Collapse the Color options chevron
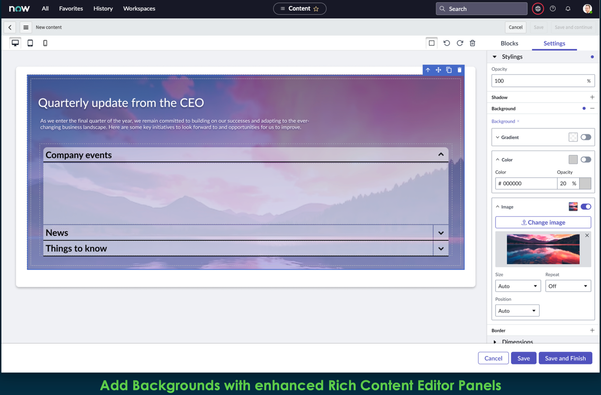This screenshot has height=395, width=601. 498,159
